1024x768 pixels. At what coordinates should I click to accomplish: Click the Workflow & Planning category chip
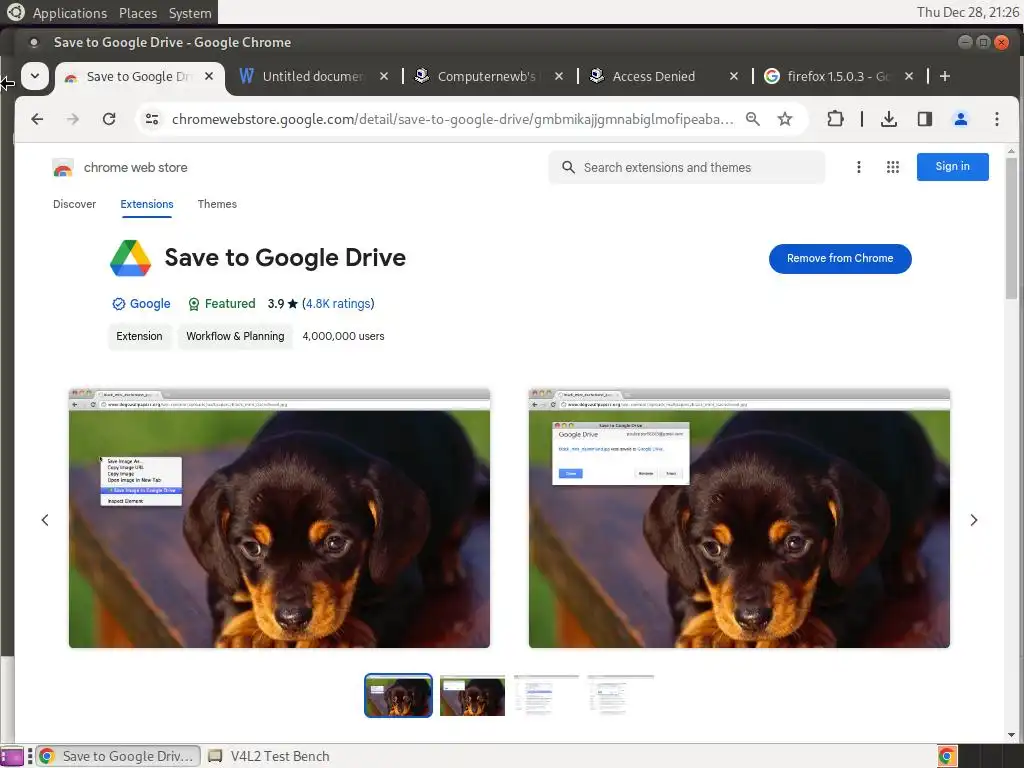click(235, 336)
